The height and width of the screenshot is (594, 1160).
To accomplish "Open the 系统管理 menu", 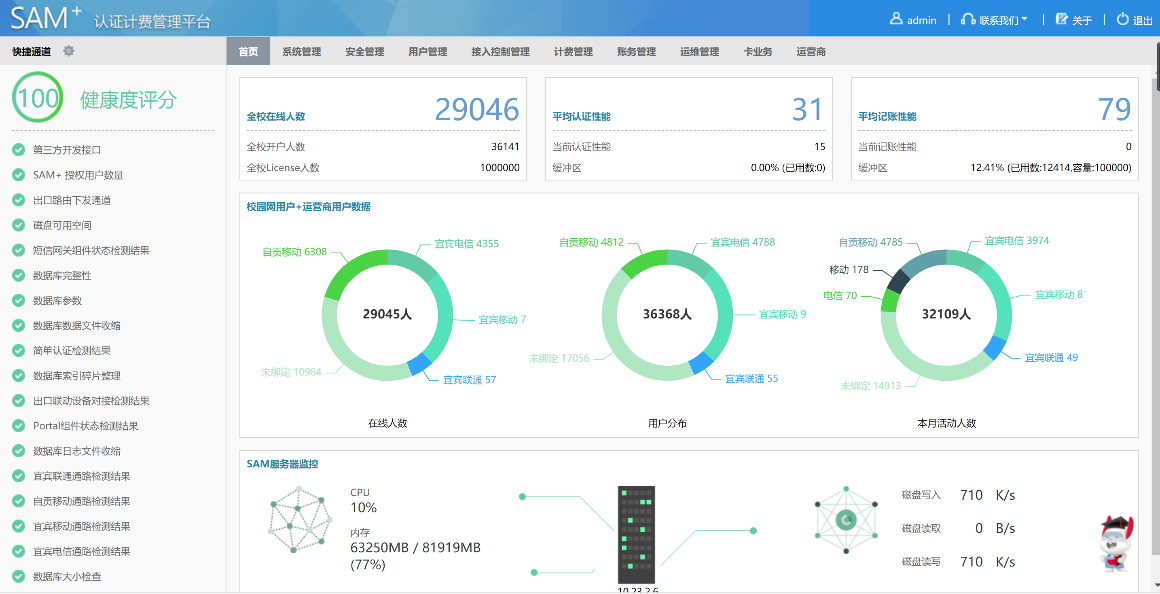I will (x=301, y=52).
